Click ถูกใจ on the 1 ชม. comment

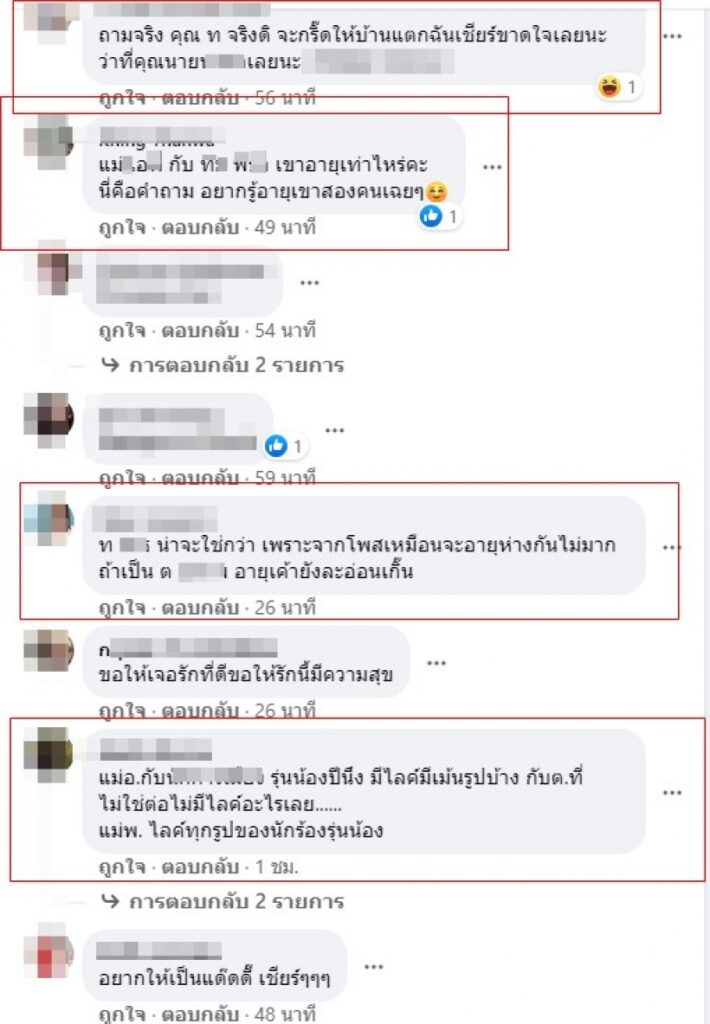click(121, 867)
